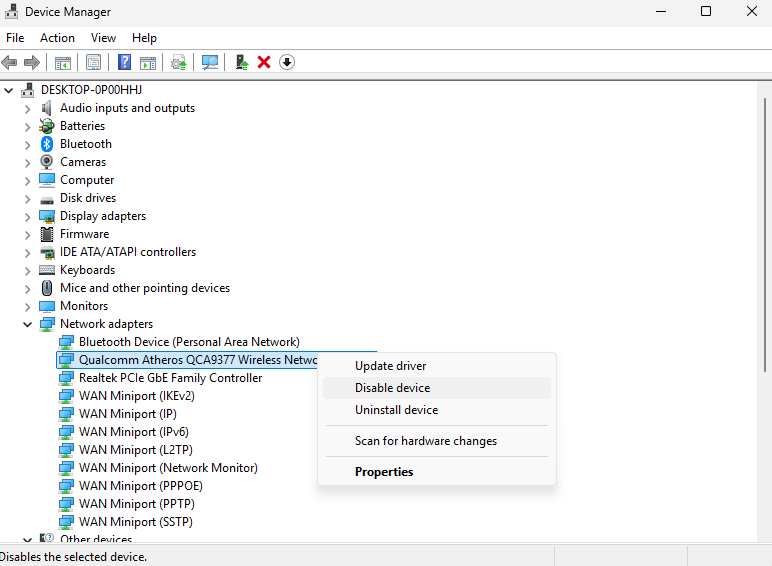
Task: Select Realtek PCIe GbE Family Controller
Action: (x=170, y=378)
